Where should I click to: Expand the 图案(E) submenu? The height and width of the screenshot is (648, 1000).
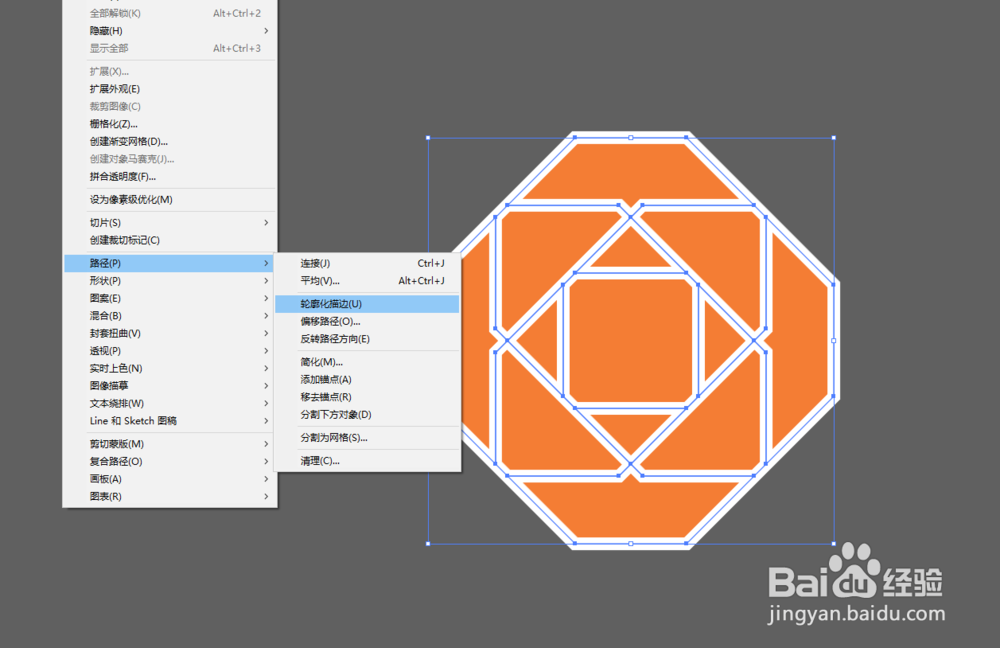(x=170, y=298)
